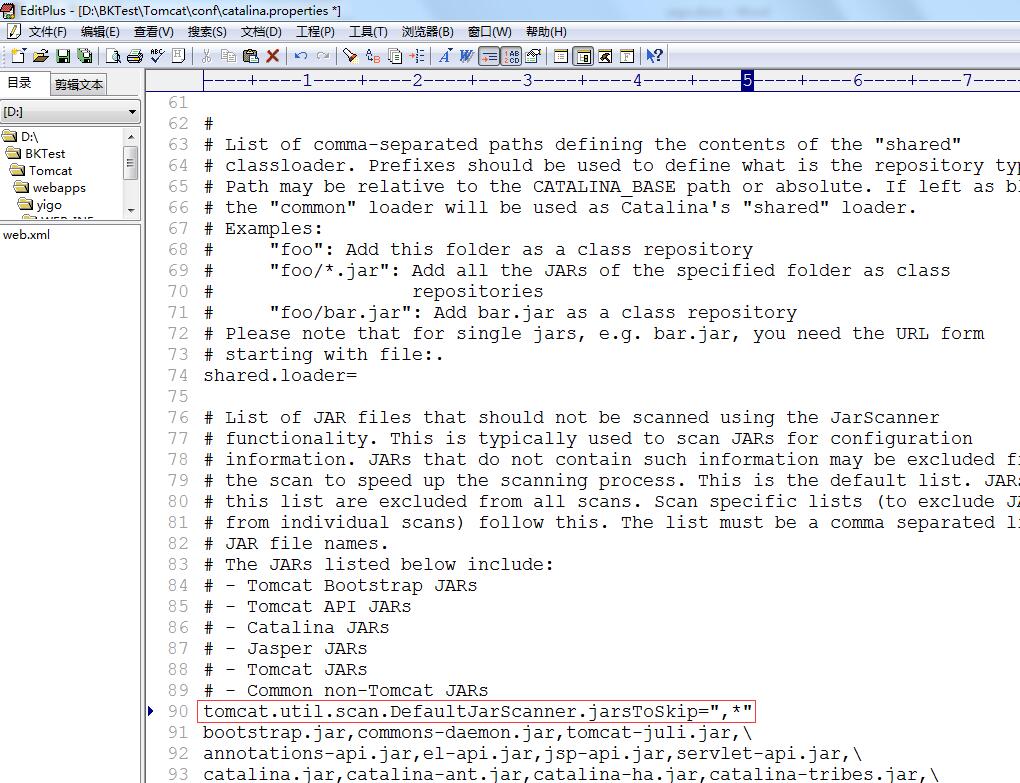Click the Save All icon

pos(85,56)
